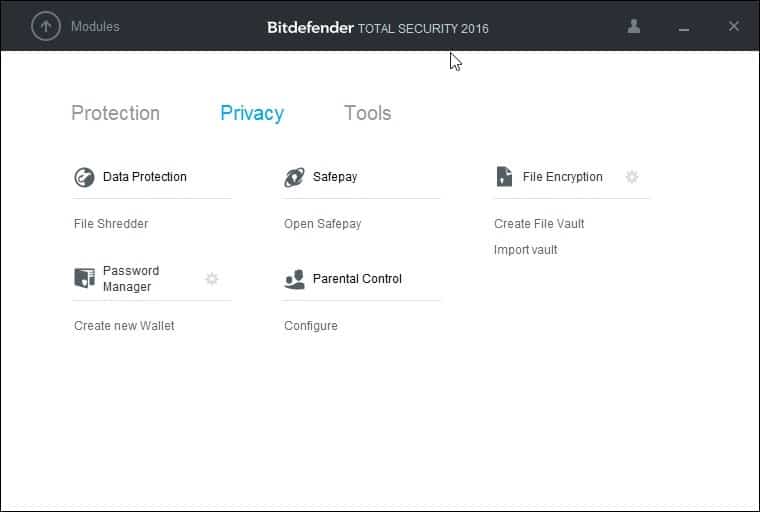
Task: Close the Bitdefender window
Action: 734,26
